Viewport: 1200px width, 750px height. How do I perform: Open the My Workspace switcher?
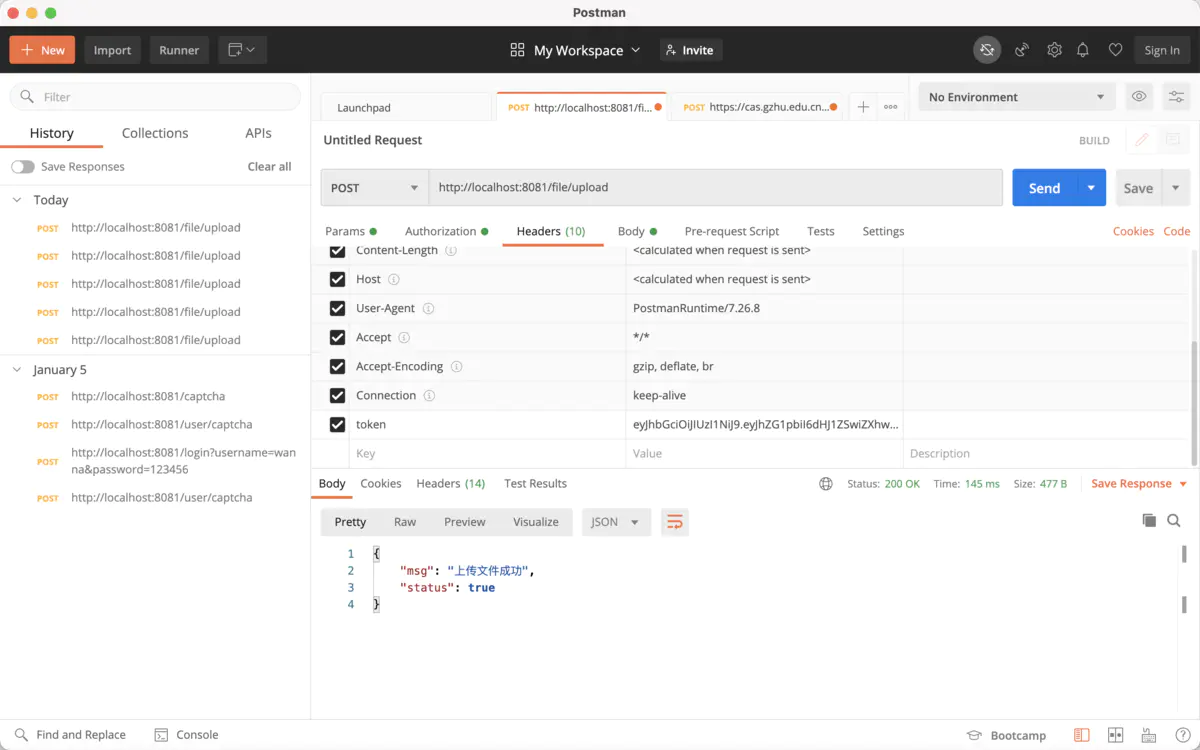pos(575,50)
